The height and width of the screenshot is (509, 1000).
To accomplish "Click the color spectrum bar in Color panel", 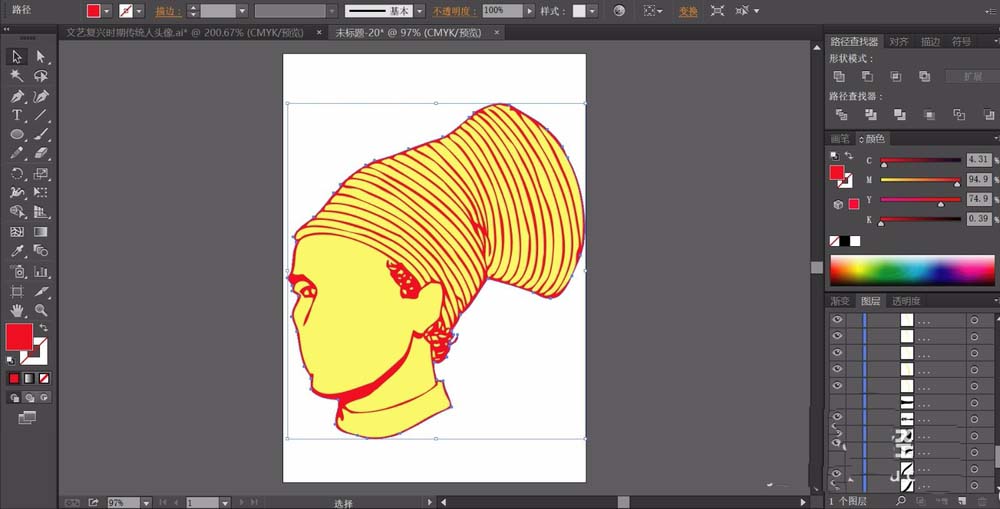I will (x=912, y=270).
